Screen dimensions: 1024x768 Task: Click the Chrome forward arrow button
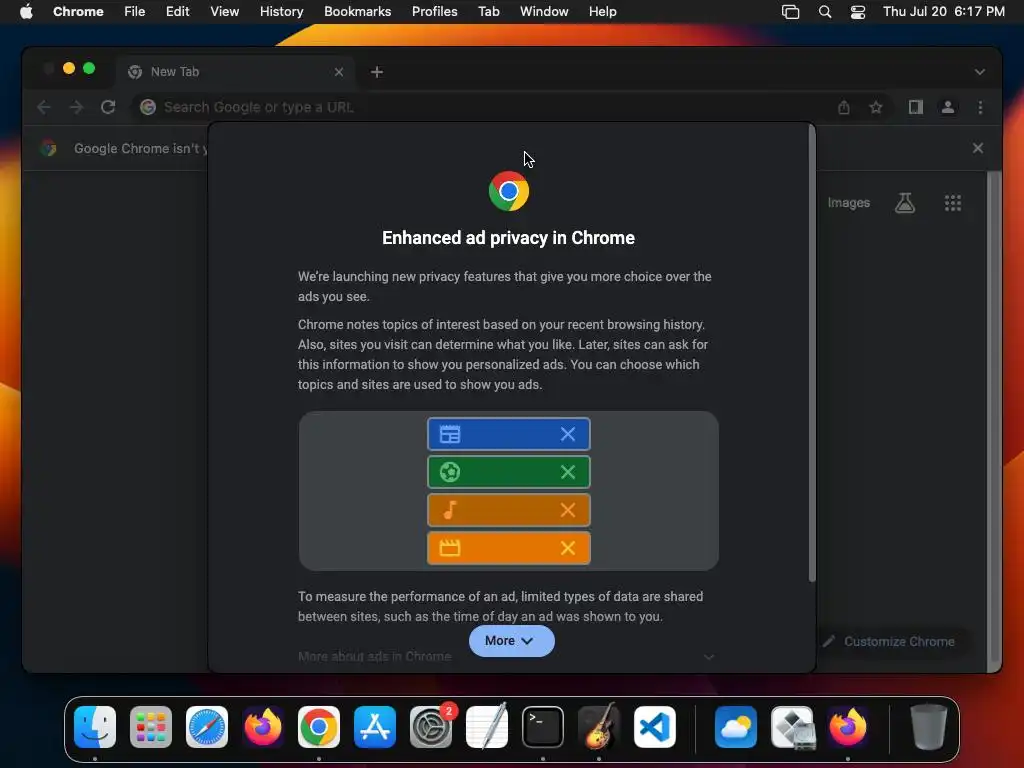76,107
